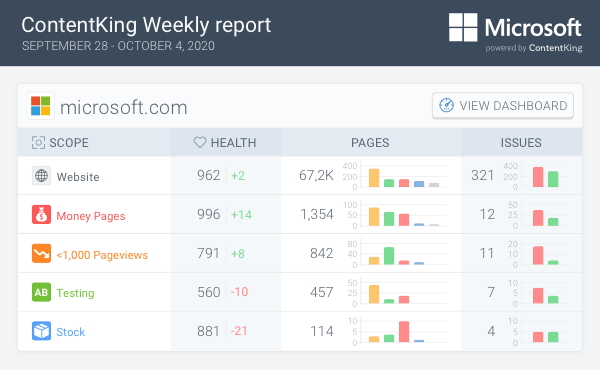Click the colored microsoft.com favicon
Image resolution: width=600 pixels, height=370 pixels.
41,106
